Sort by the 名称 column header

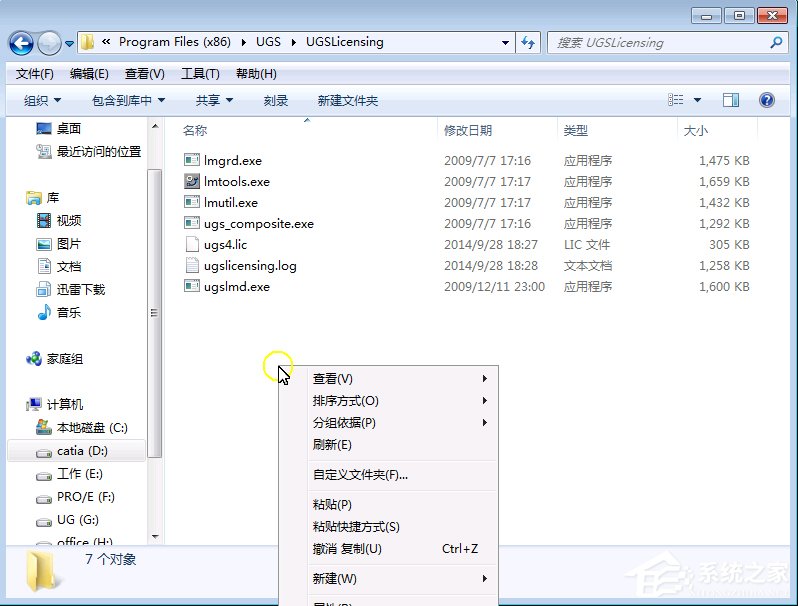(195, 131)
